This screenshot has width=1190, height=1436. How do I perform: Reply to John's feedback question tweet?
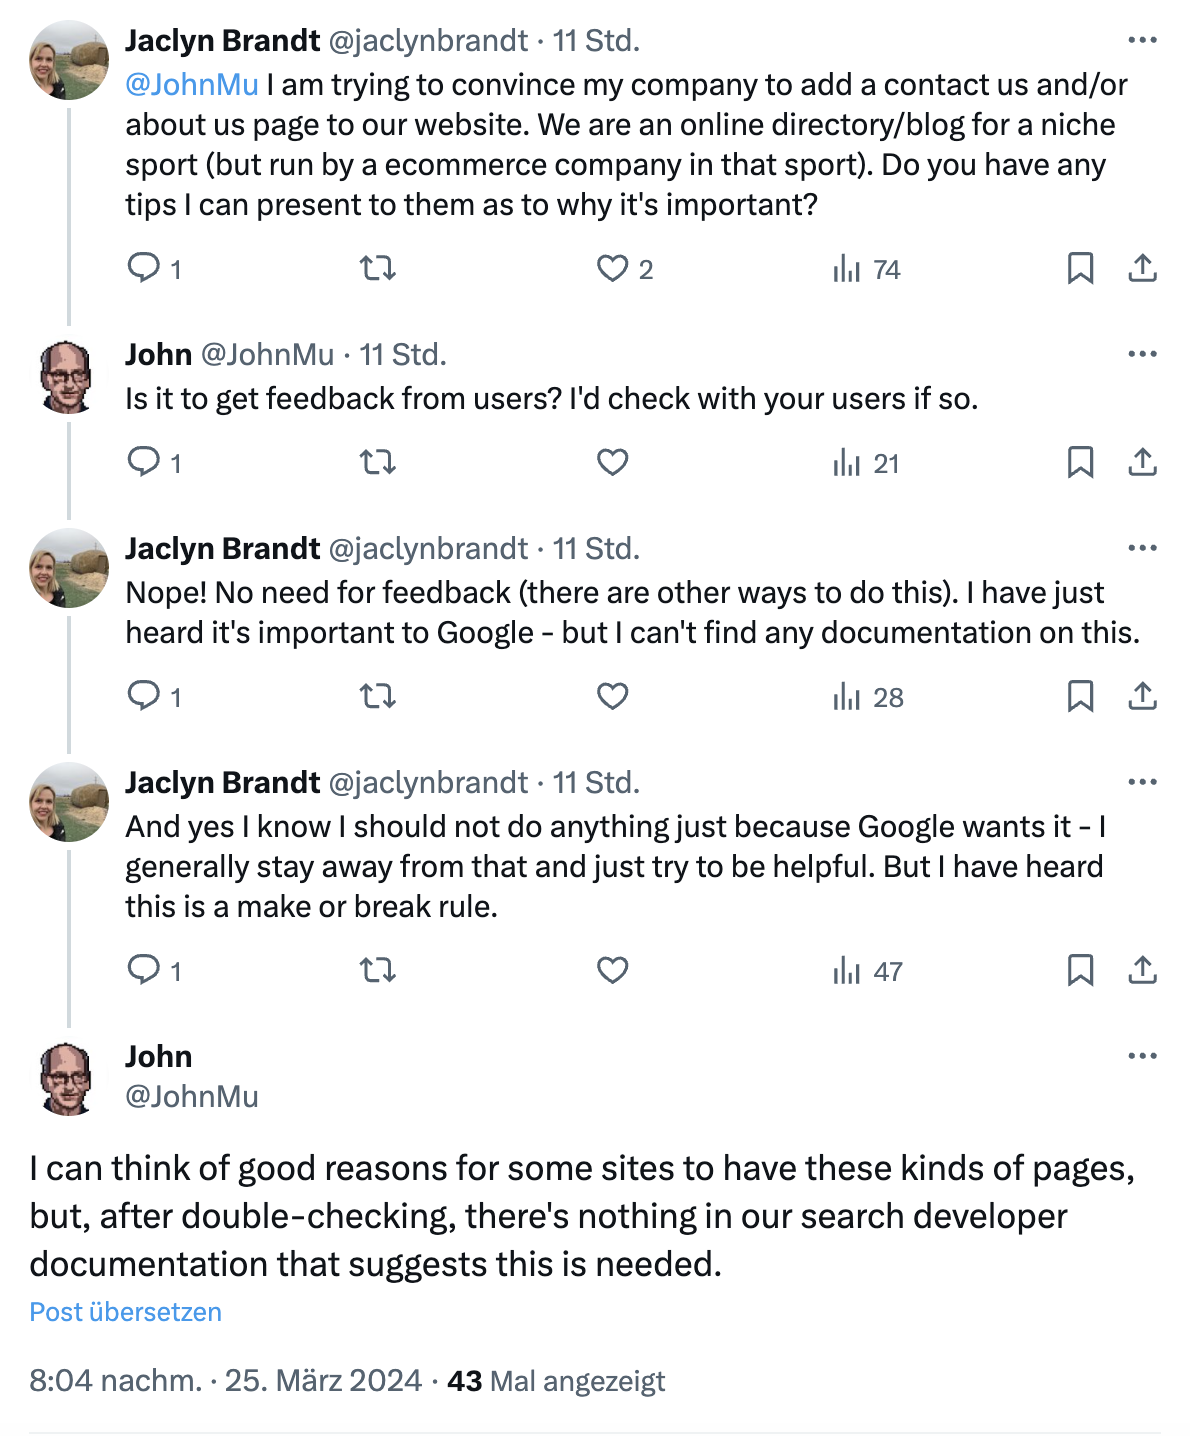[x=144, y=462]
